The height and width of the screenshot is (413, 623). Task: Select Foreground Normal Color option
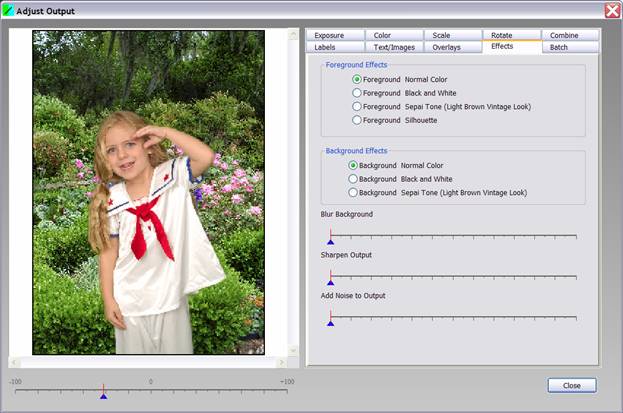(x=400, y=79)
